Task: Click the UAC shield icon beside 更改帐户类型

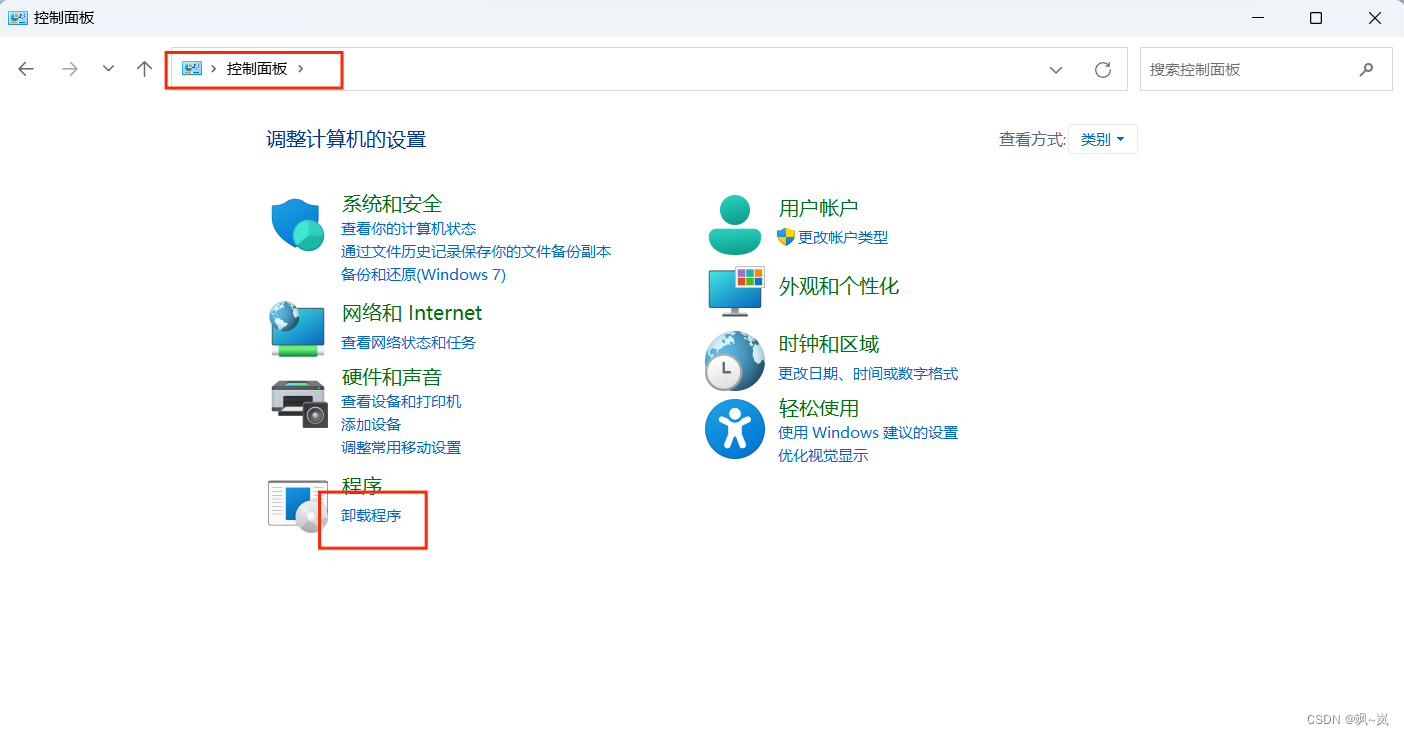Action: click(x=786, y=237)
